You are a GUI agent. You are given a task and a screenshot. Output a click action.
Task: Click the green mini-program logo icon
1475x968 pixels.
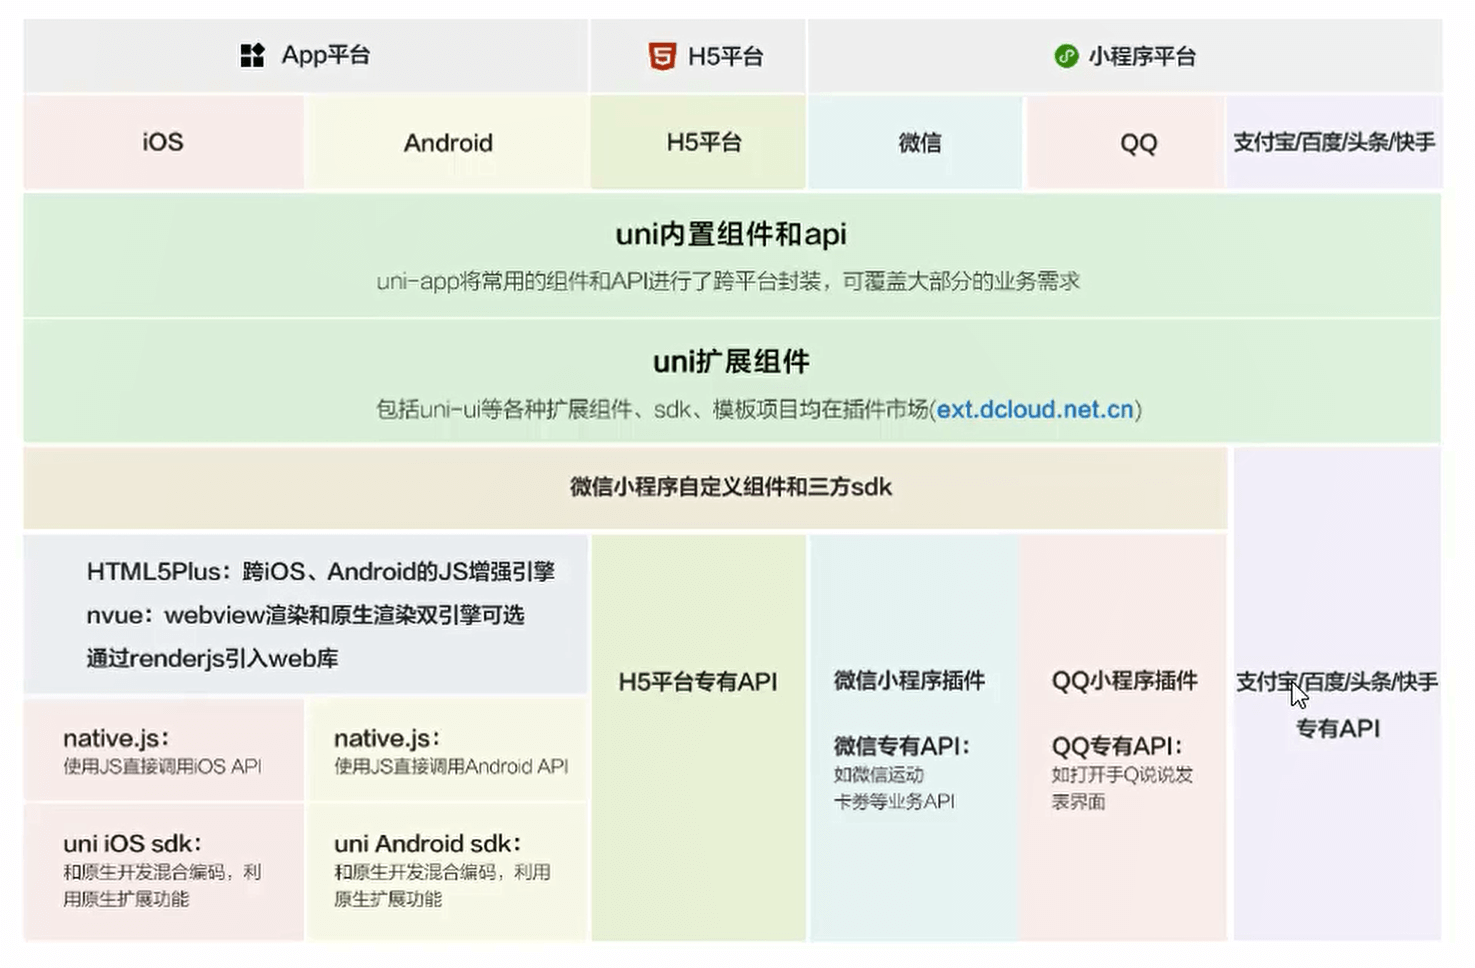coord(1066,56)
